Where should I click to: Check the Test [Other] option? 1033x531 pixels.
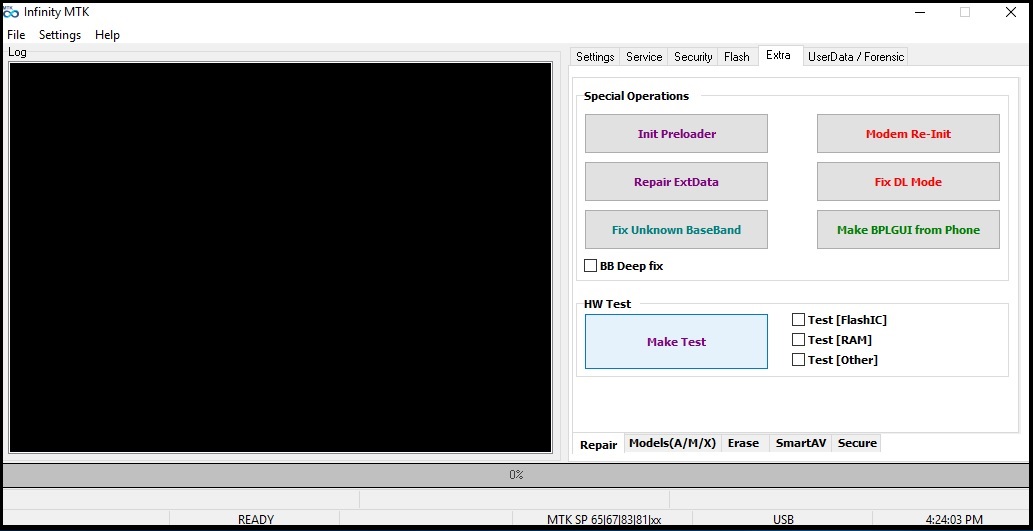click(798, 360)
